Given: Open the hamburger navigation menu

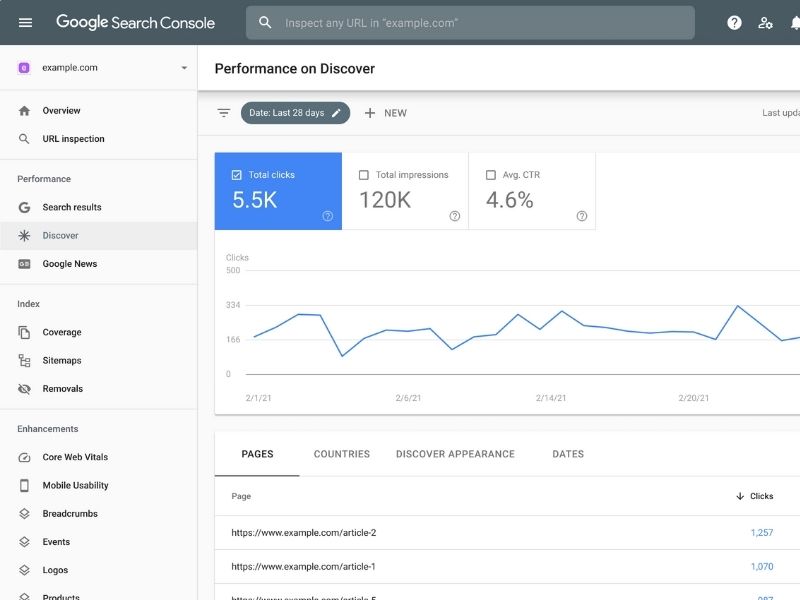Looking at the screenshot, I should 25,22.
